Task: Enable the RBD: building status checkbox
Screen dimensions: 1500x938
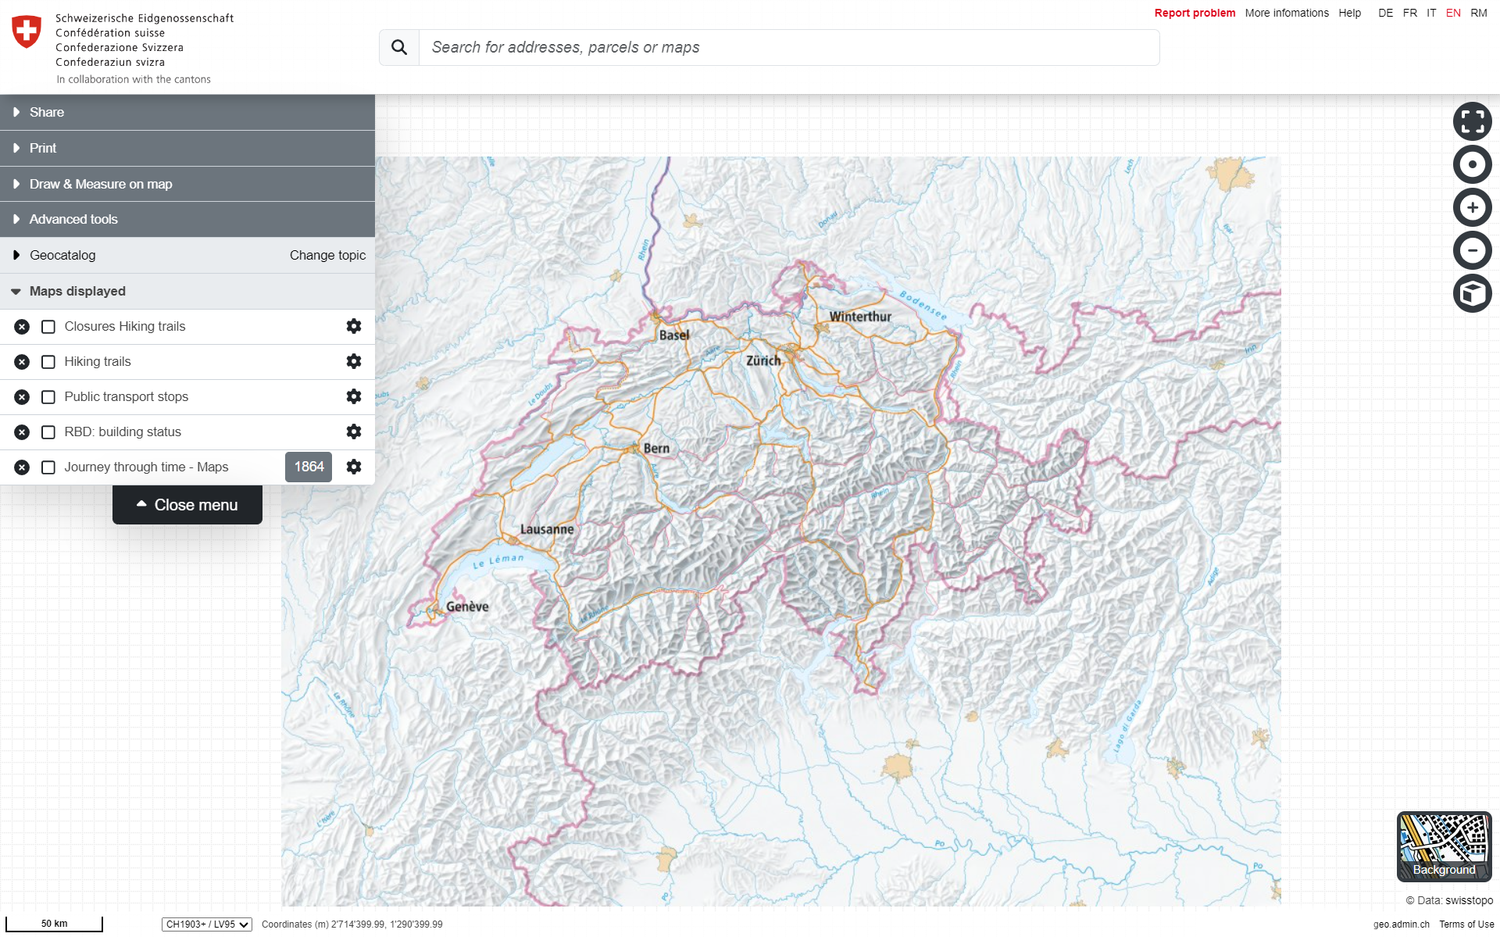Action: coord(47,431)
